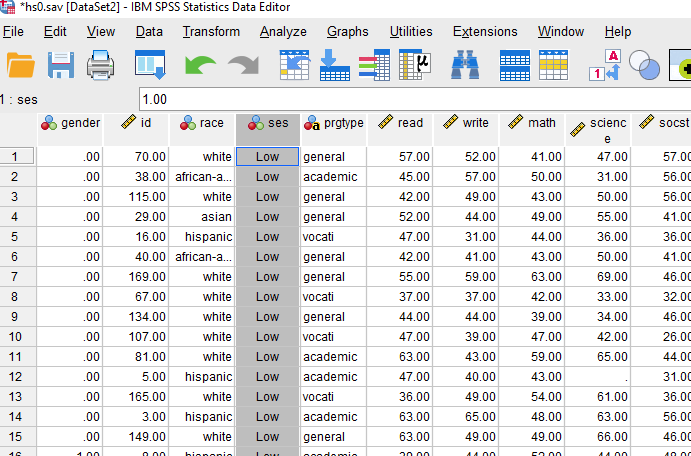Image resolution: width=691 pixels, height=456 pixels.
Task: Select row number 5 header
Action: click(x=16, y=237)
